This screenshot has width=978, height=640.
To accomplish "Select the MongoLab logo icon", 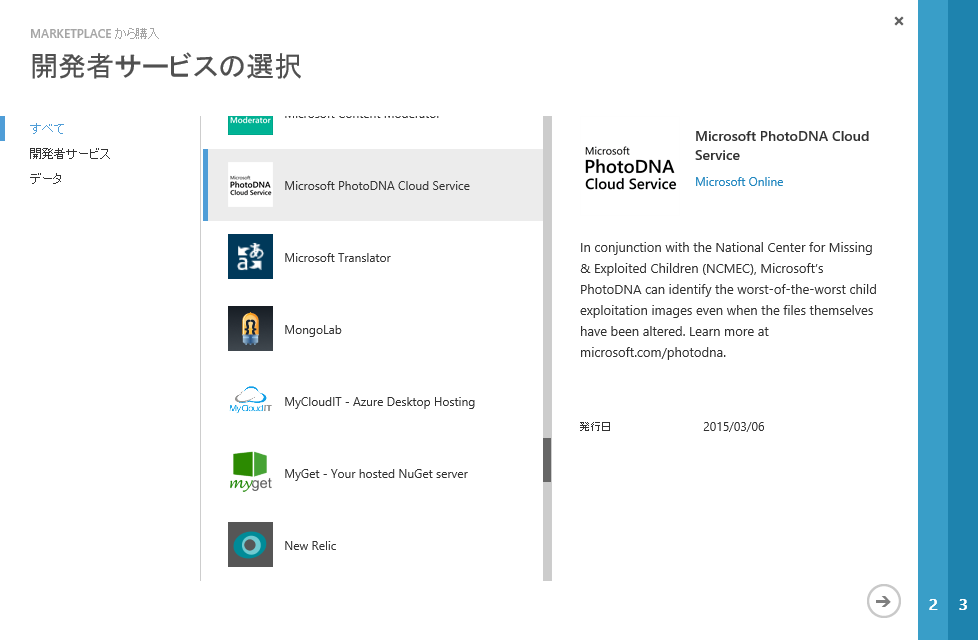I will (x=250, y=329).
